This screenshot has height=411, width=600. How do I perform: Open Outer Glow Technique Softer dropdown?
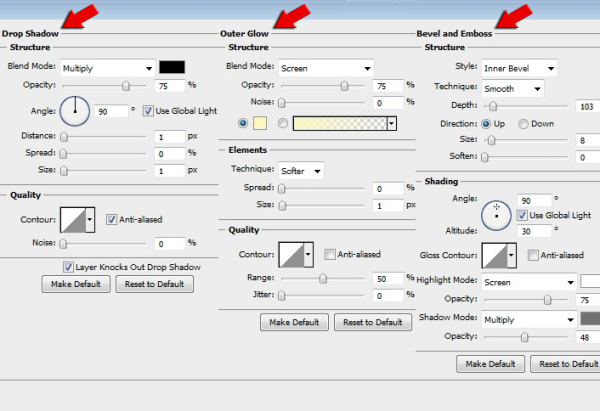pos(302,170)
